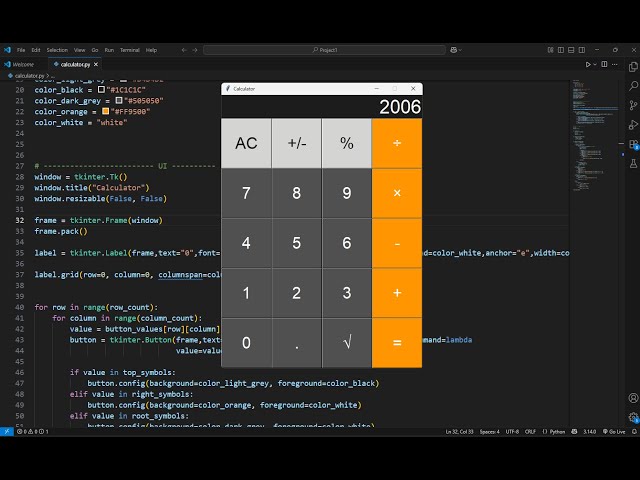The width and height of the screenshot is (640, 480).
Task: Open the Accounts icon in activity bar
Action: pos(633,398)
